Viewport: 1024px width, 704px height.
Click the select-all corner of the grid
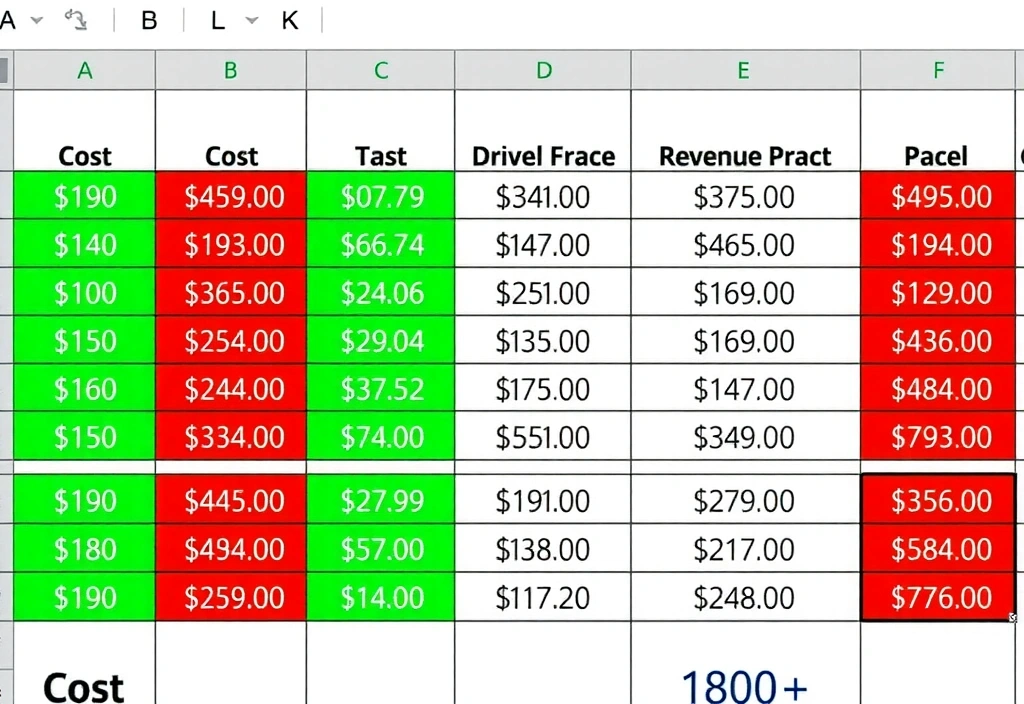5,71
